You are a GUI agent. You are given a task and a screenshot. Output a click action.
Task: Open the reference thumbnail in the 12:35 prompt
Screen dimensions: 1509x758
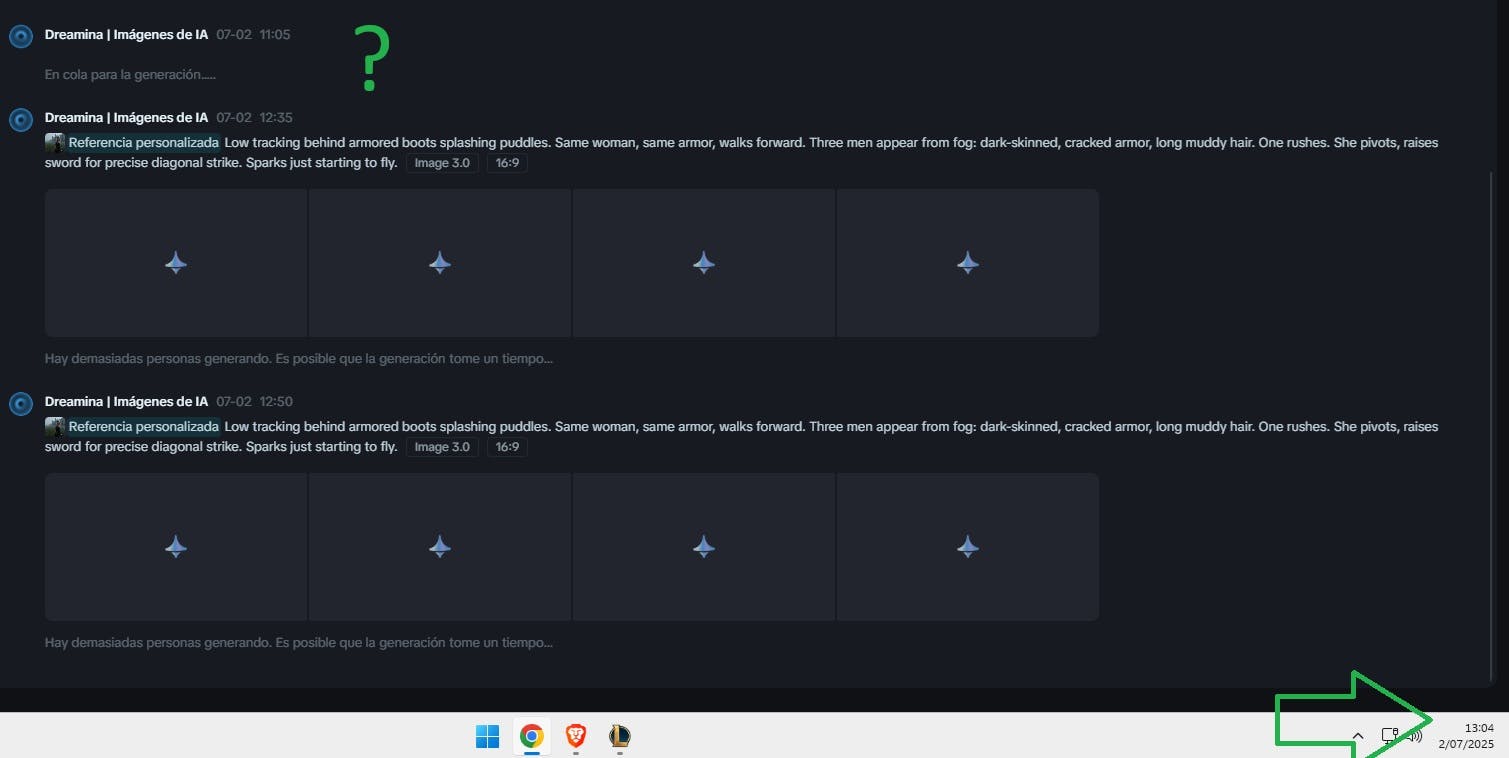tap(55, 143)
